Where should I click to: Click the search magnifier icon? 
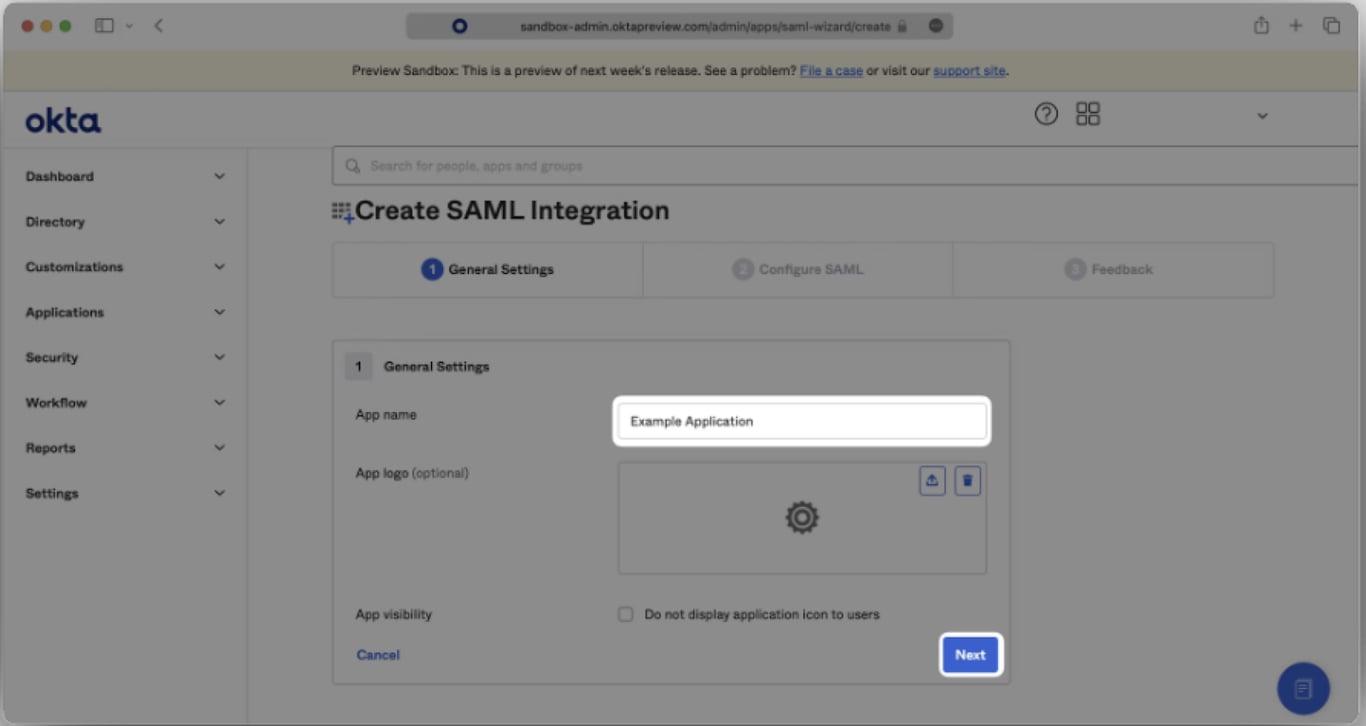click(352, 166)
